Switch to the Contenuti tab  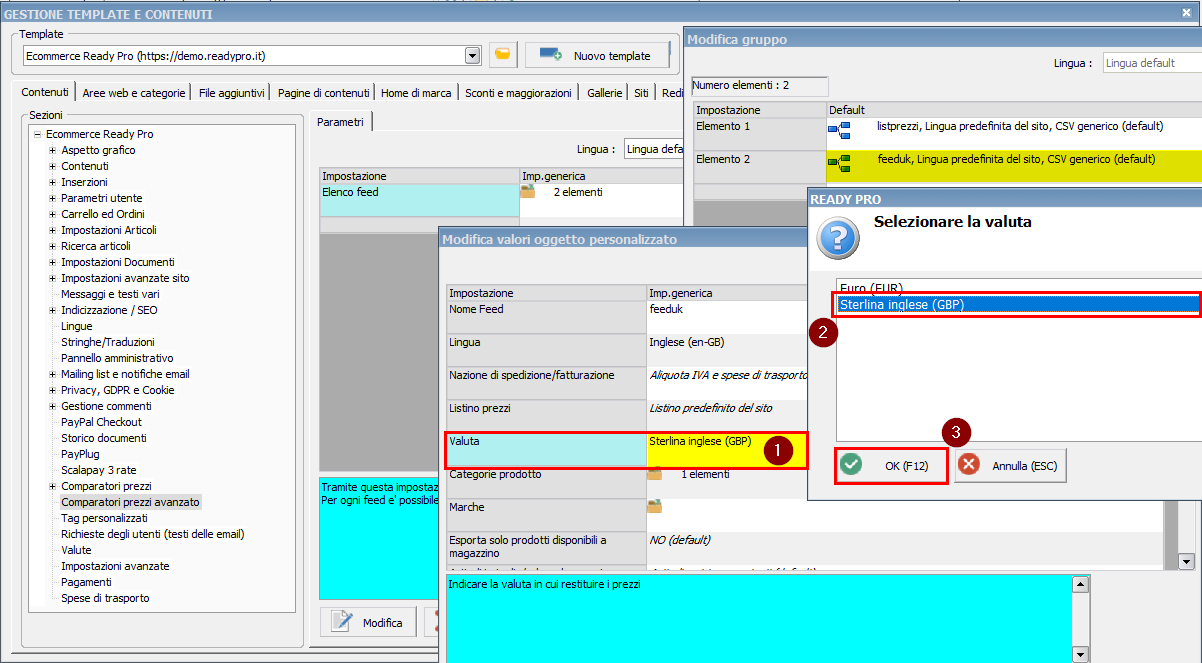coord(45,93)
